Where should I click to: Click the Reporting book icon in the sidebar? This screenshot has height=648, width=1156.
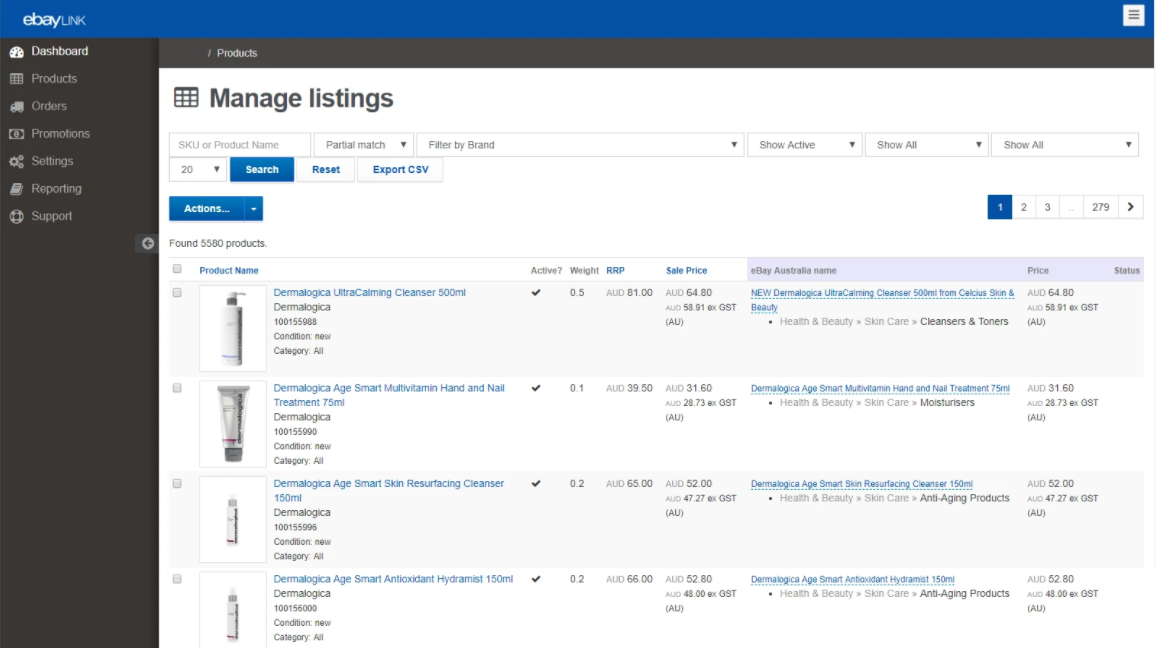pyautogui.click(x=16, y=189)
